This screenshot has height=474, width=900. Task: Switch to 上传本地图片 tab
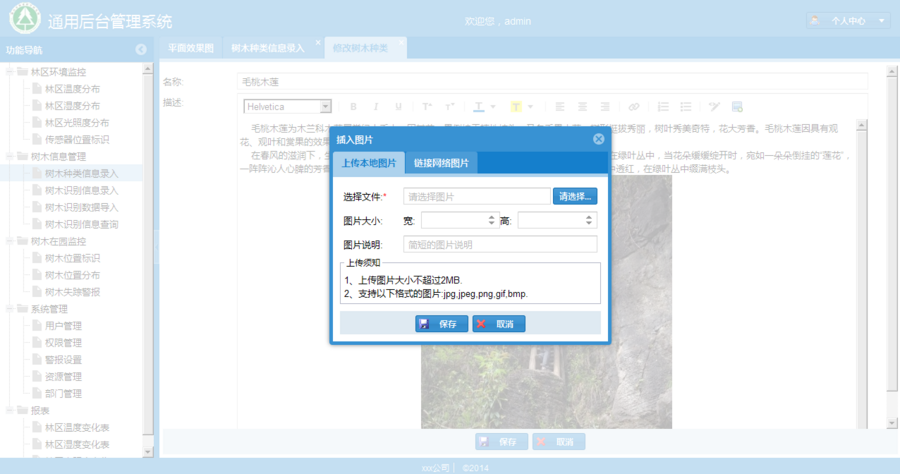[x=369, y=163]
